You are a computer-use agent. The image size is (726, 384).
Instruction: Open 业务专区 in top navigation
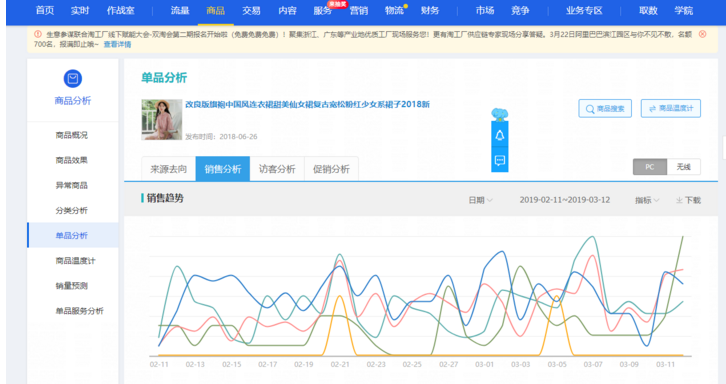pyautogui.click(x=584, y=10)
